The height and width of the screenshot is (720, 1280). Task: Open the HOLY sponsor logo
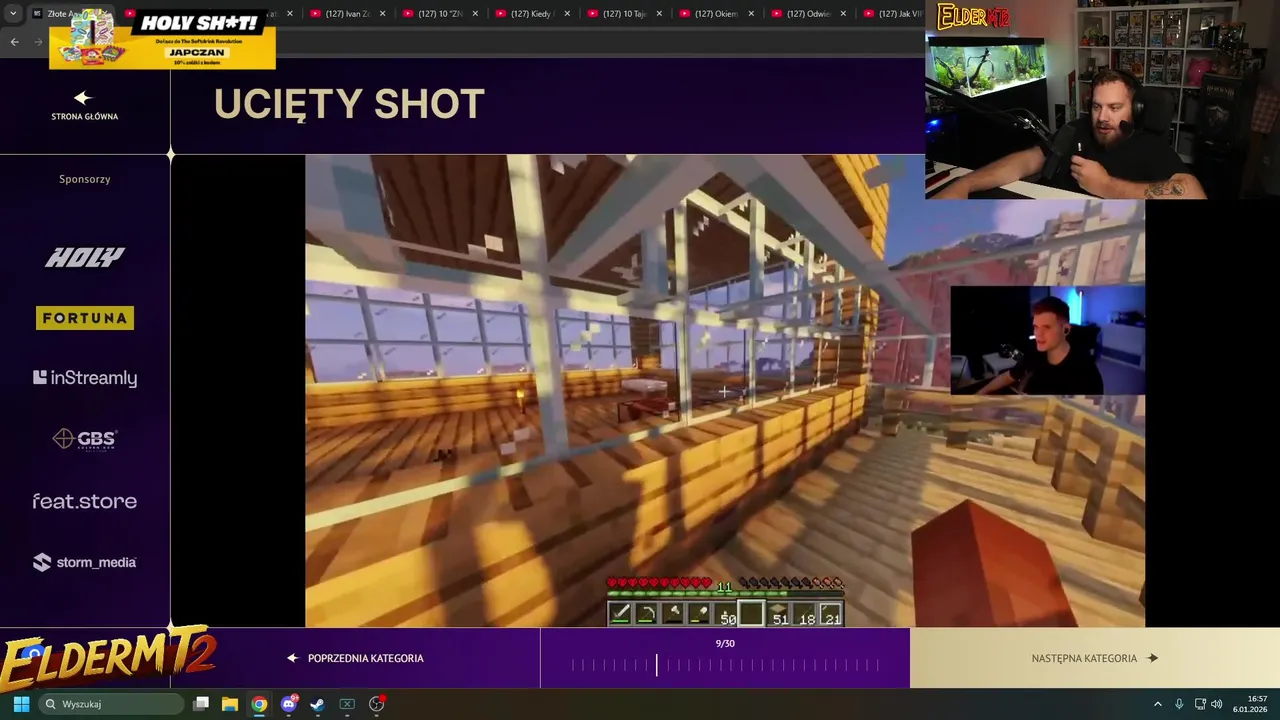[x=85, y=258]
